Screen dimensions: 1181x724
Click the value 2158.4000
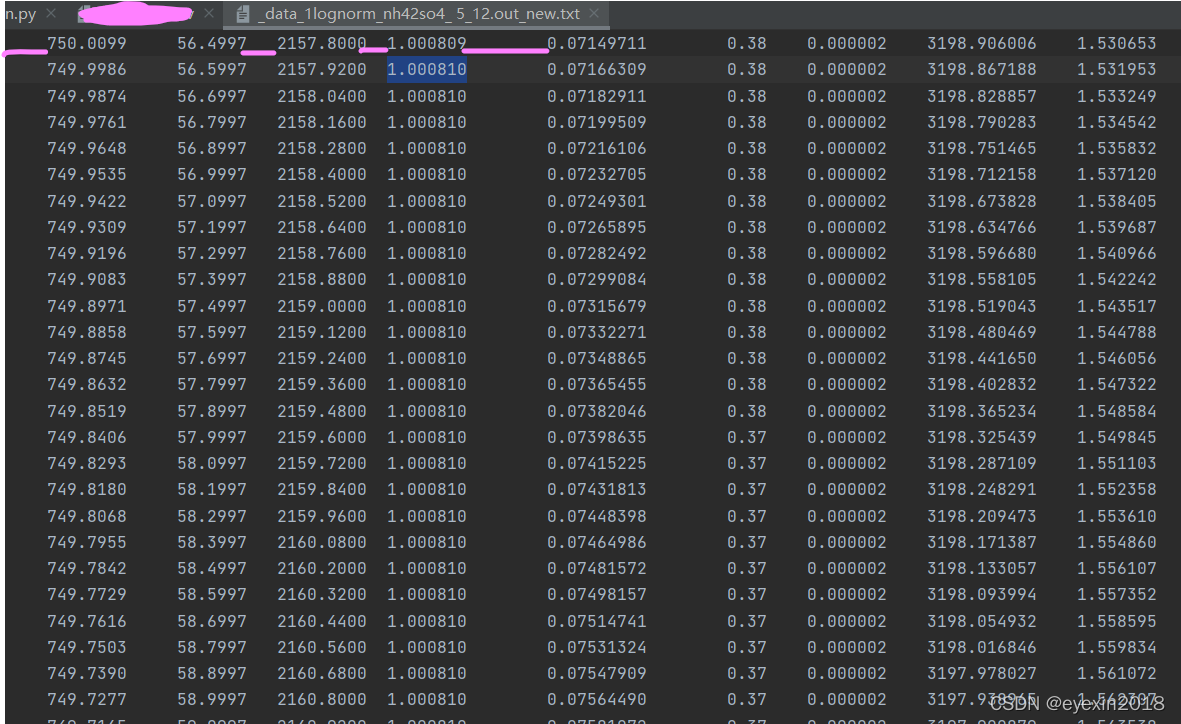tap(322, 175)
